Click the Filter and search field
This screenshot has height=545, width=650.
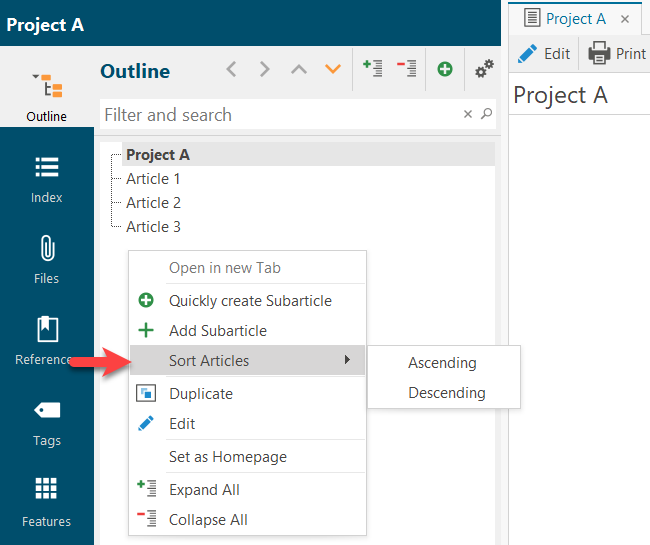[x=280, y=115]
